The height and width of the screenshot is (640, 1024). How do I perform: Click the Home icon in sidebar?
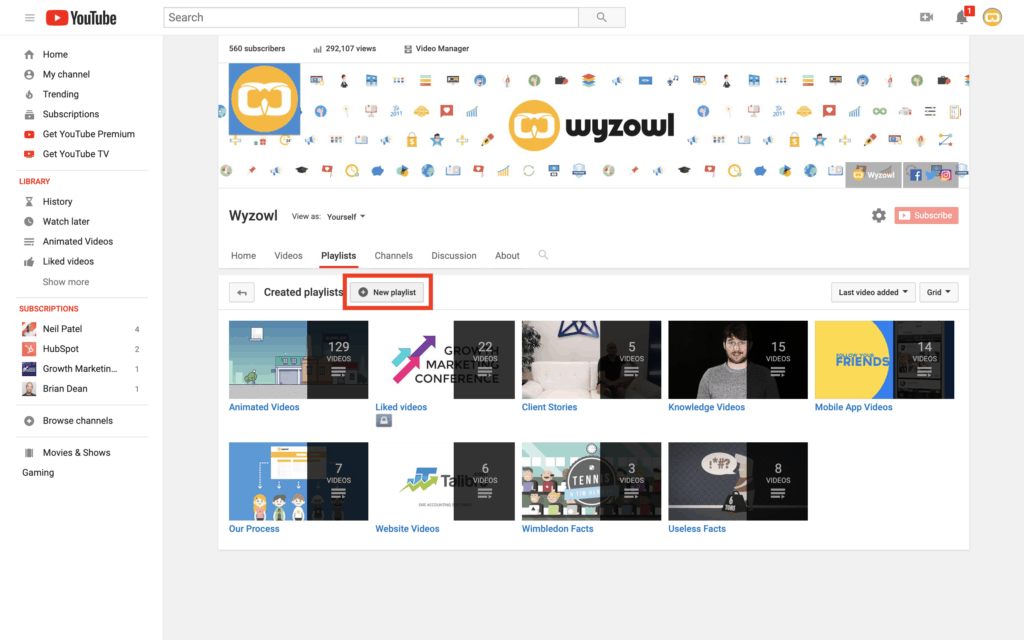(x=29, y=55)
